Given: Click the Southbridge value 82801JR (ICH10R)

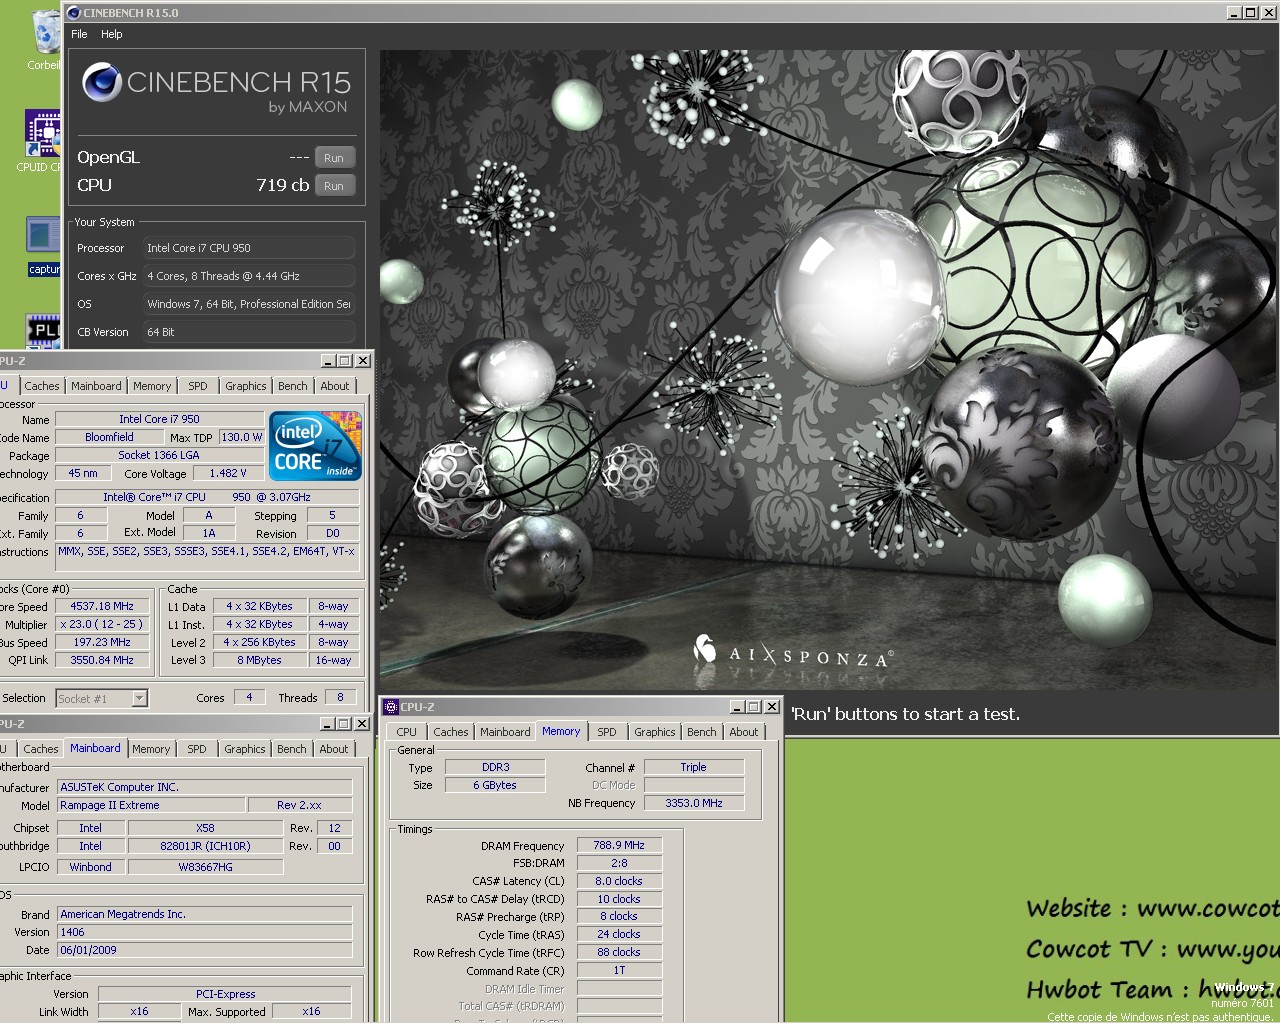Looking at the screenshot, I should 205,846.
